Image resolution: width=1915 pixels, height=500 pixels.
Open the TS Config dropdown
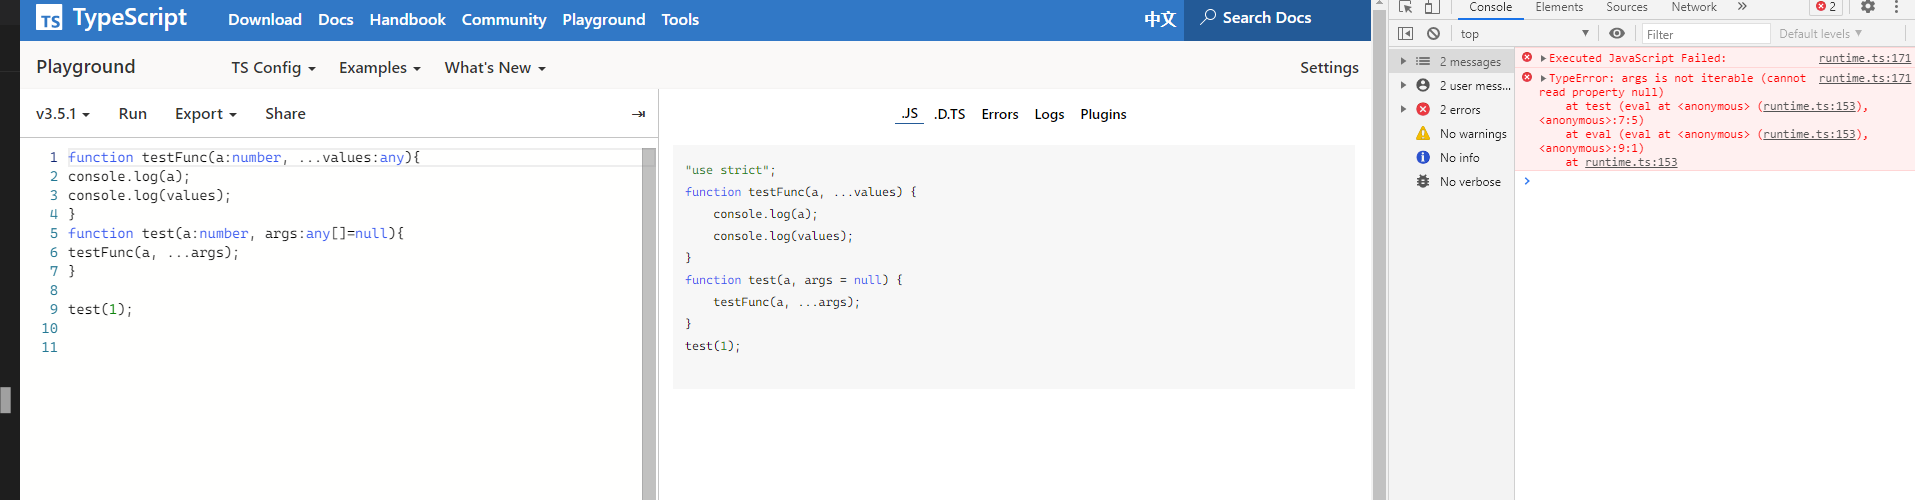click(273, 68)
